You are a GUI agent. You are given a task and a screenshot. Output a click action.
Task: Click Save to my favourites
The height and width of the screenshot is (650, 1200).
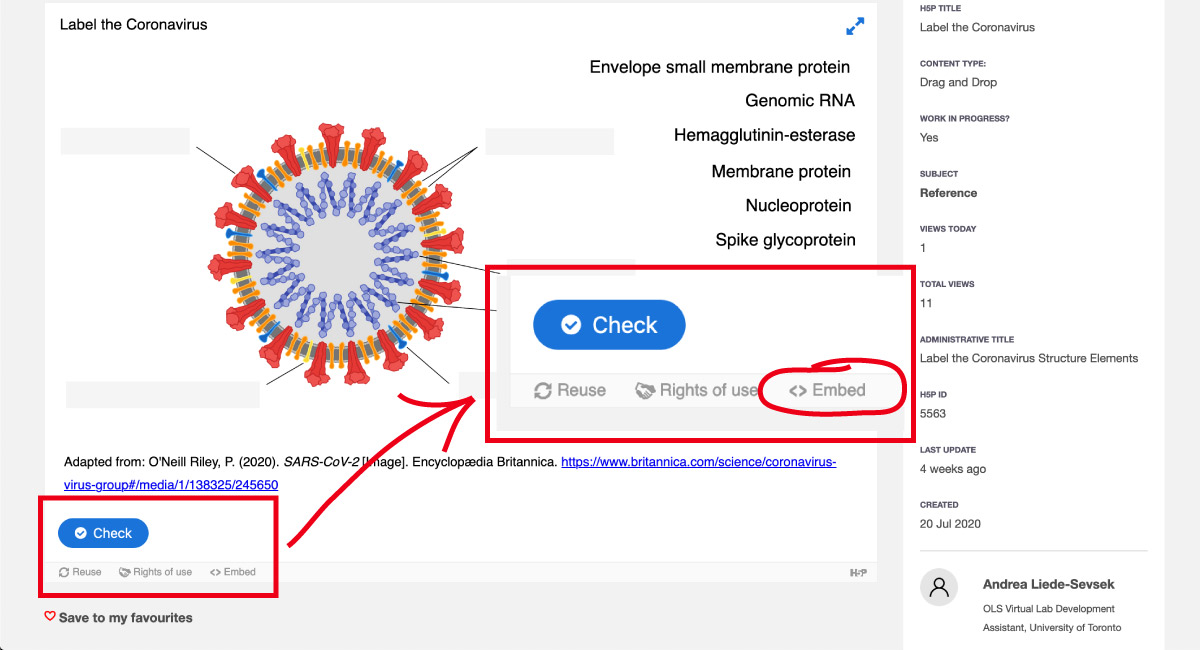click(125, 618)
